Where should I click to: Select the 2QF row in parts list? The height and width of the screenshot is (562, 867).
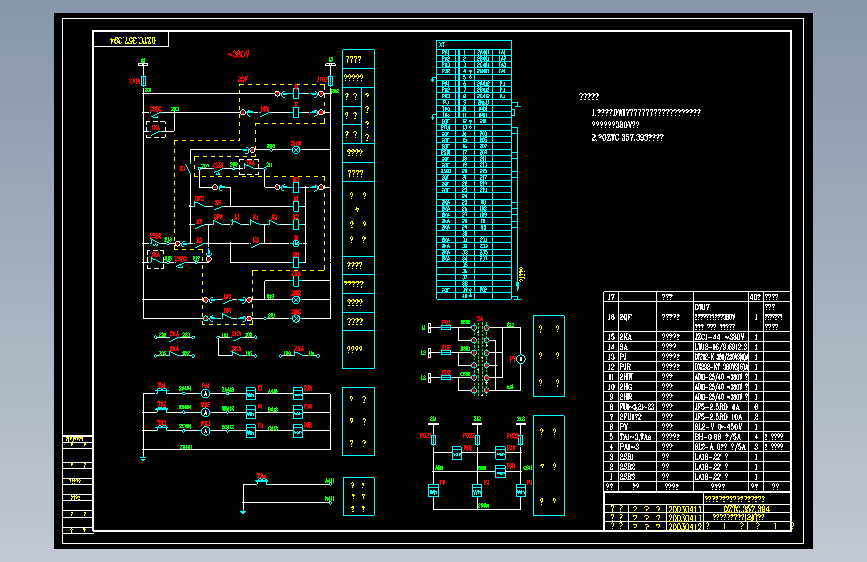[x=697, y=317]
